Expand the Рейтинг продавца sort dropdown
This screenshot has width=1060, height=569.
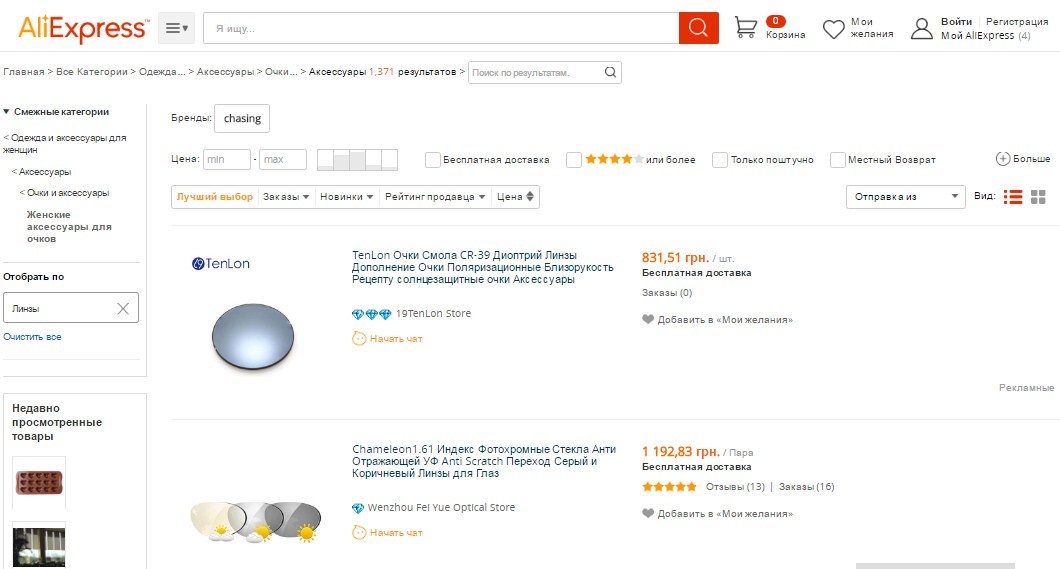click(x=436, y=197)
